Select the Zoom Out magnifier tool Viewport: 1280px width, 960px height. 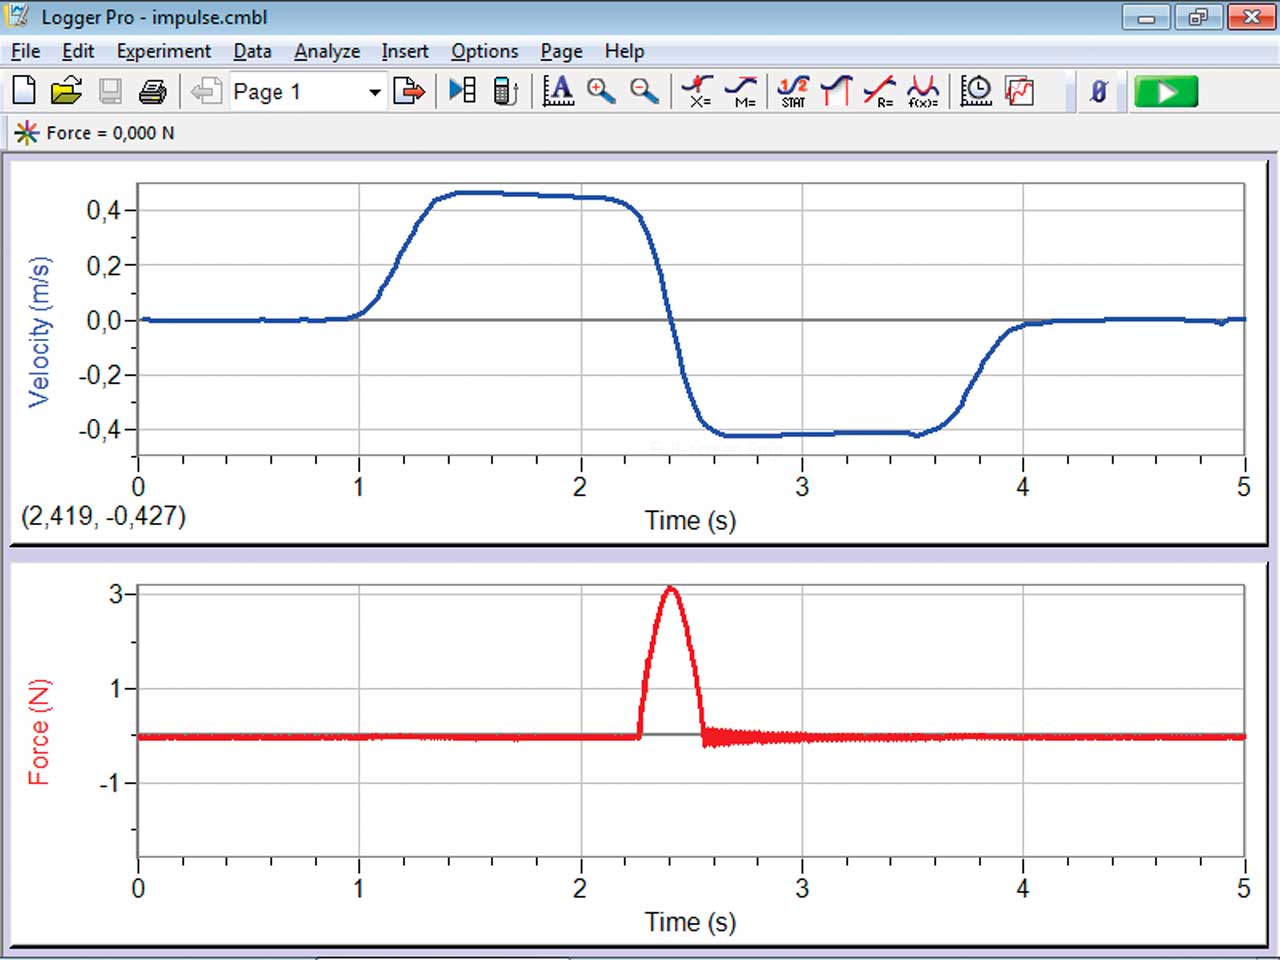point(644,91)
